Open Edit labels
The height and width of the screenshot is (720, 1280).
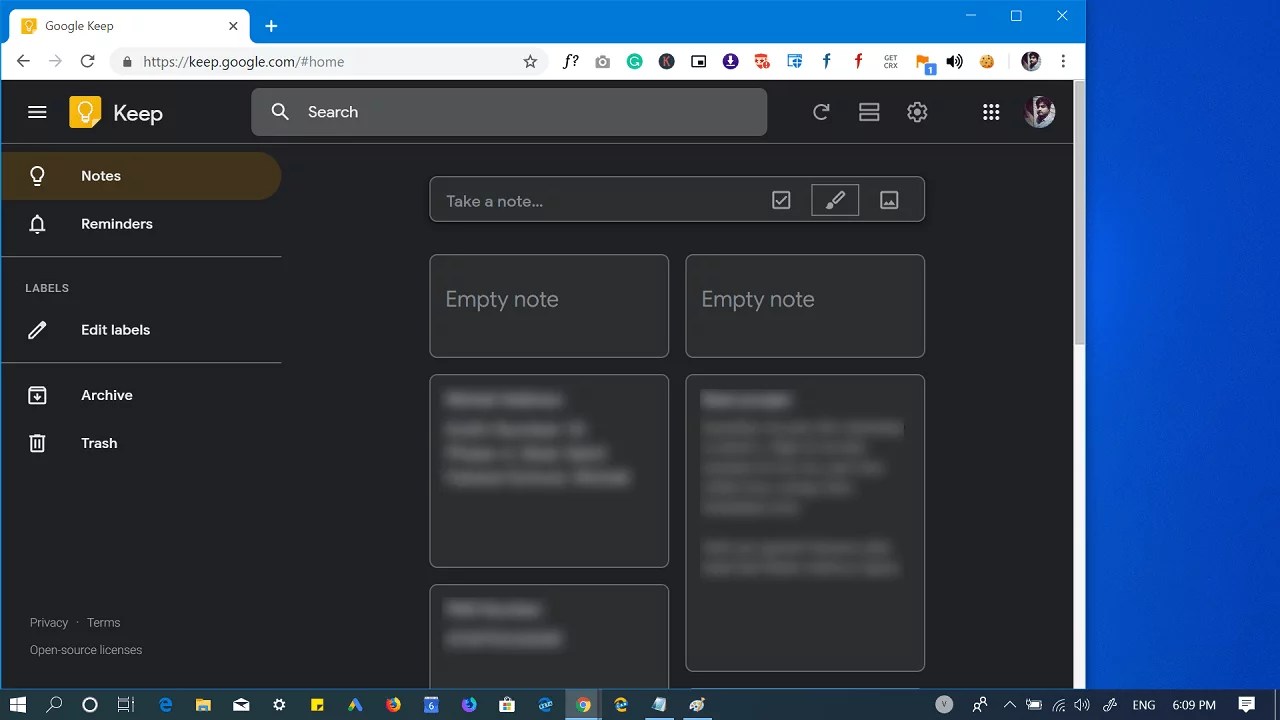coord(141,330)
